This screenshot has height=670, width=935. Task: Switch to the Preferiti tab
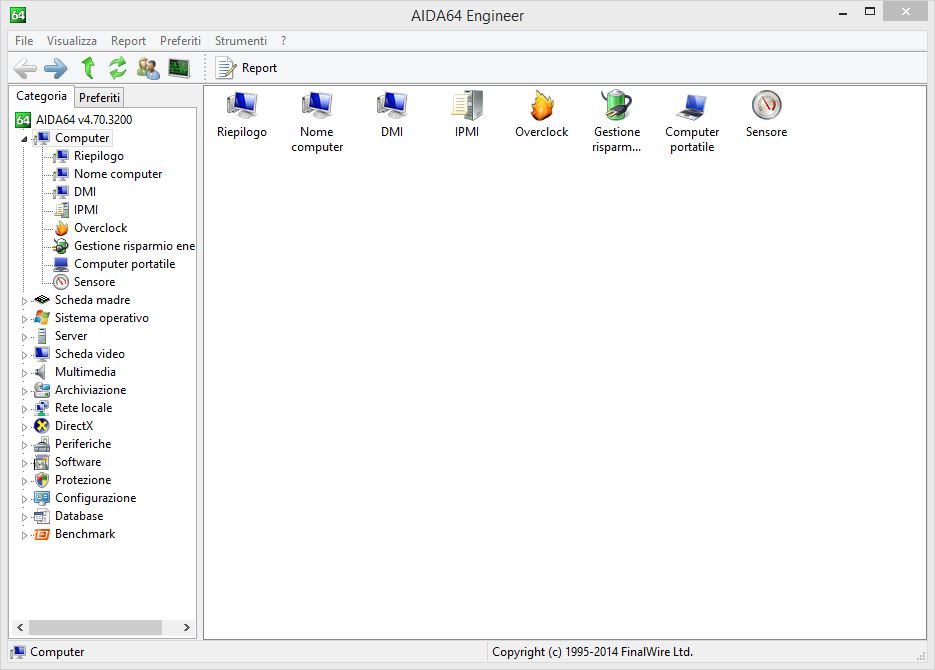point(99,97)
